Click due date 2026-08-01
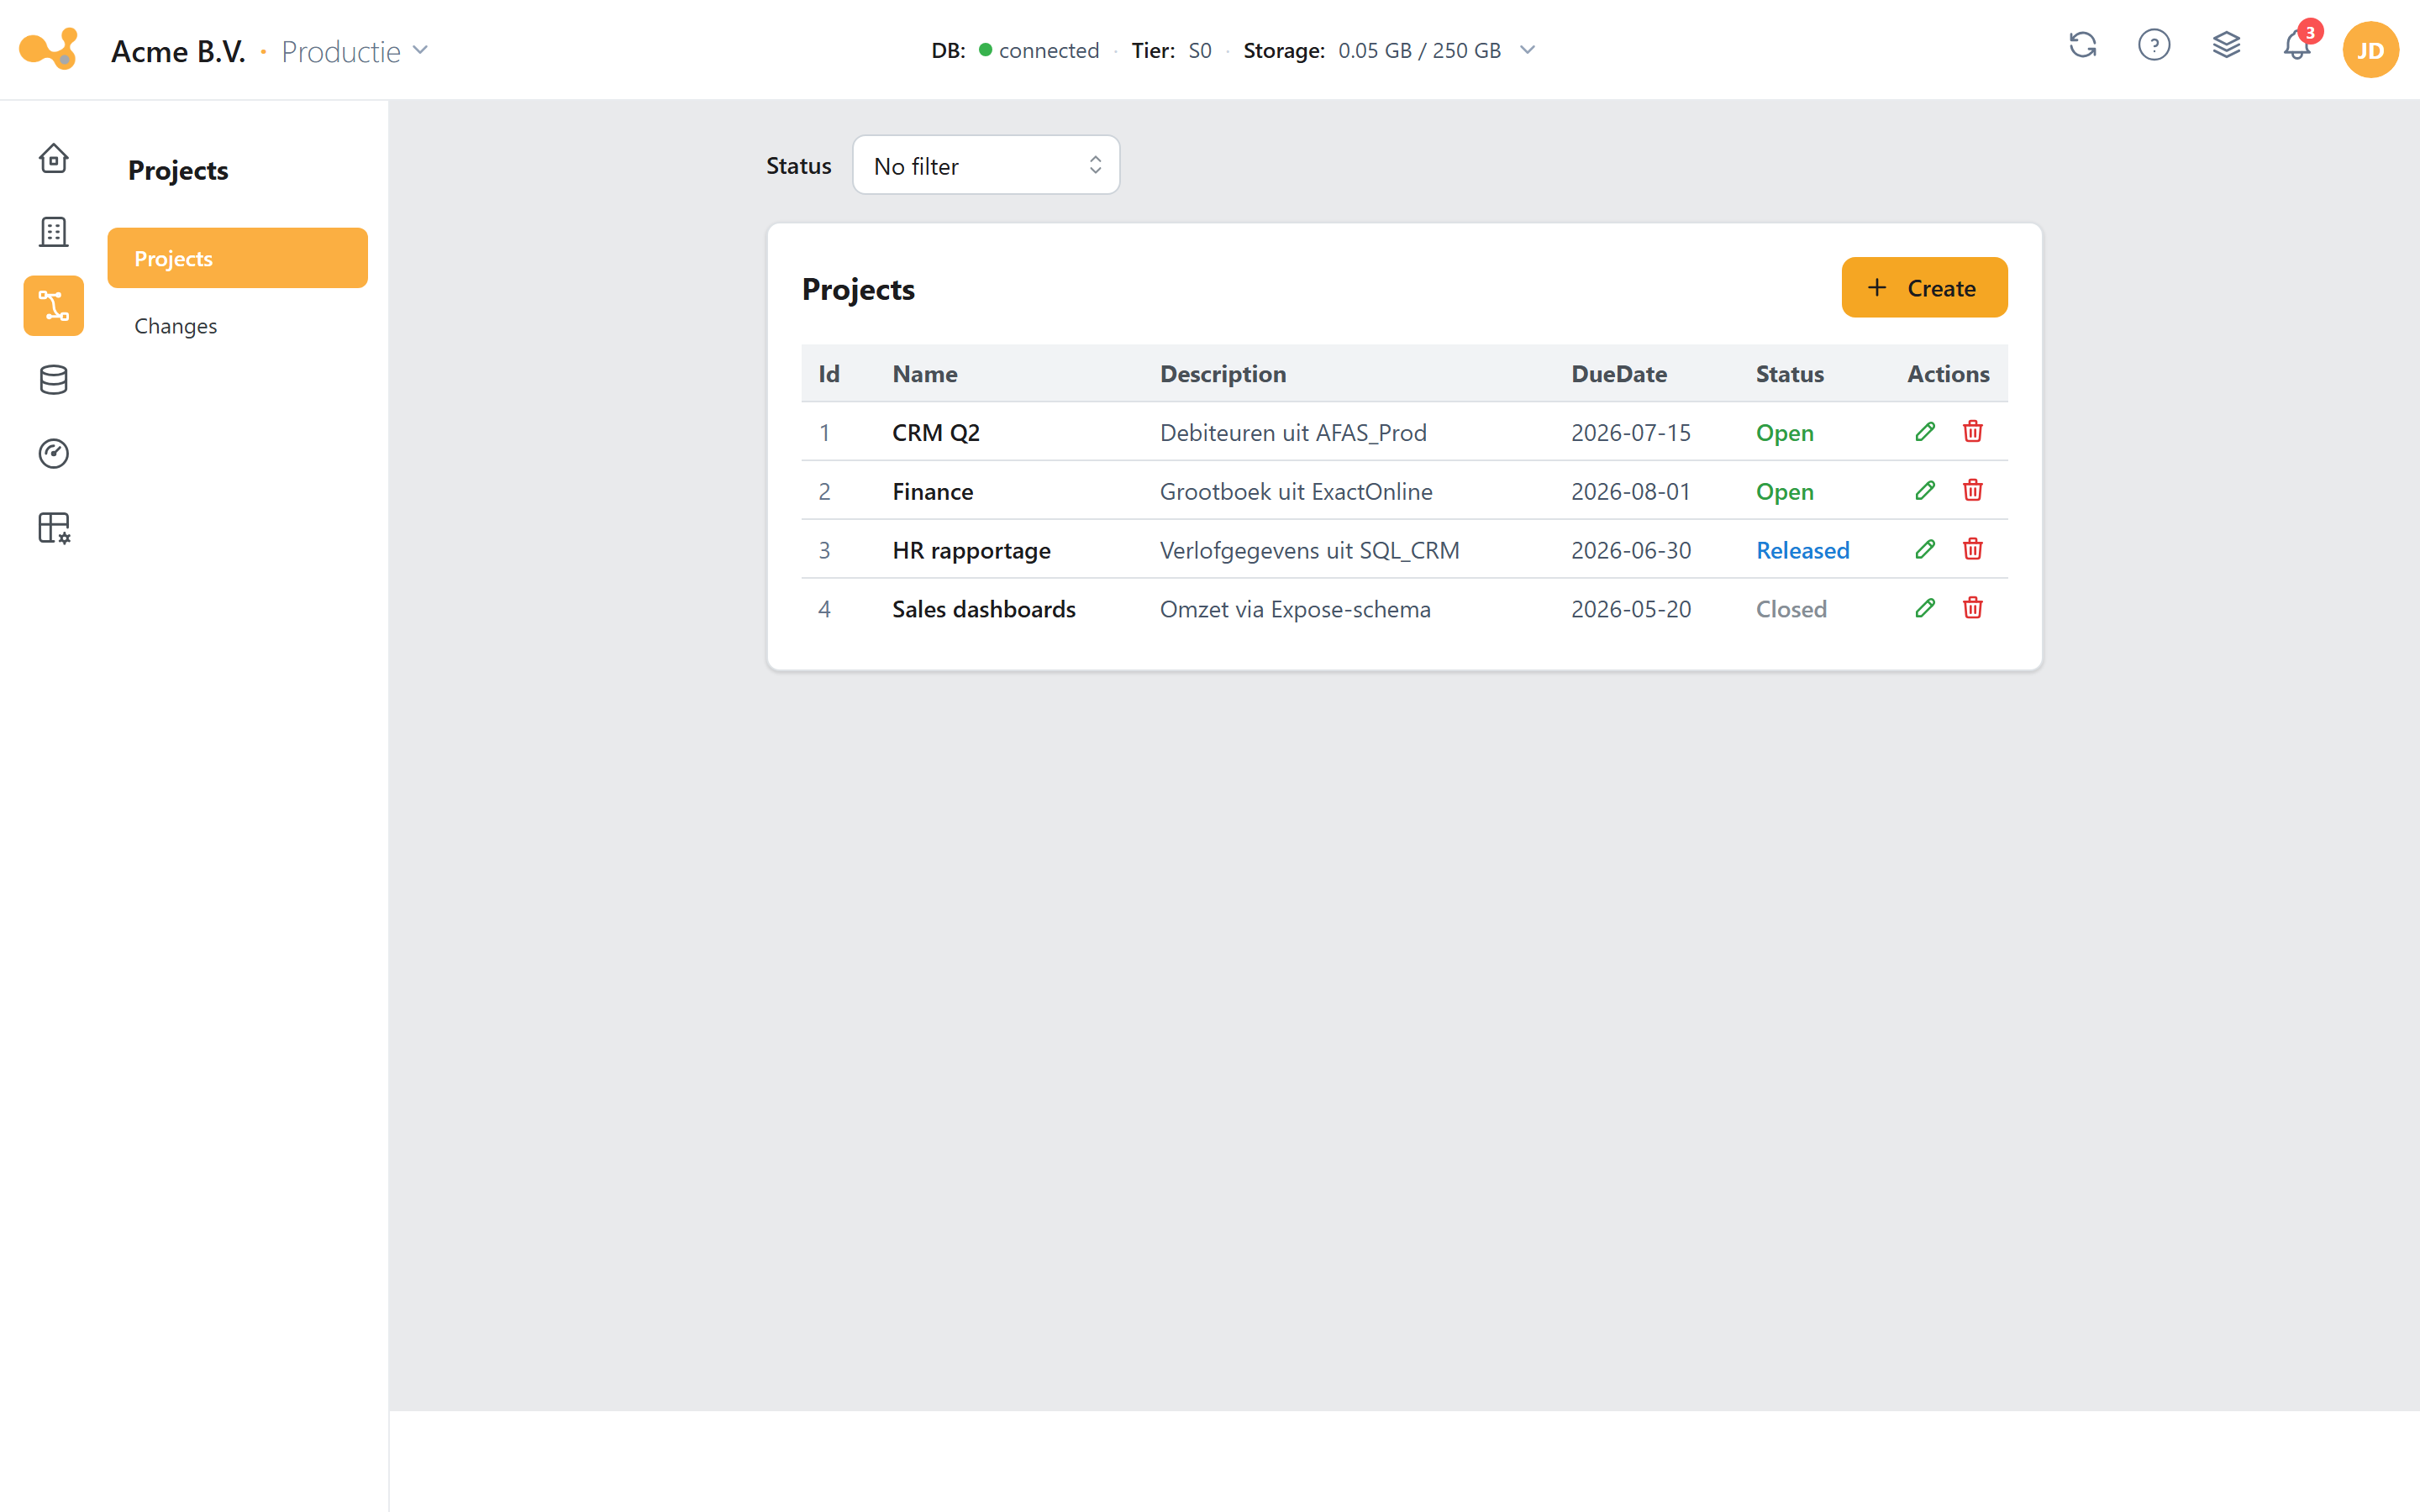This screenshot has height=1512, width=2420. [x=1631, y=492]
